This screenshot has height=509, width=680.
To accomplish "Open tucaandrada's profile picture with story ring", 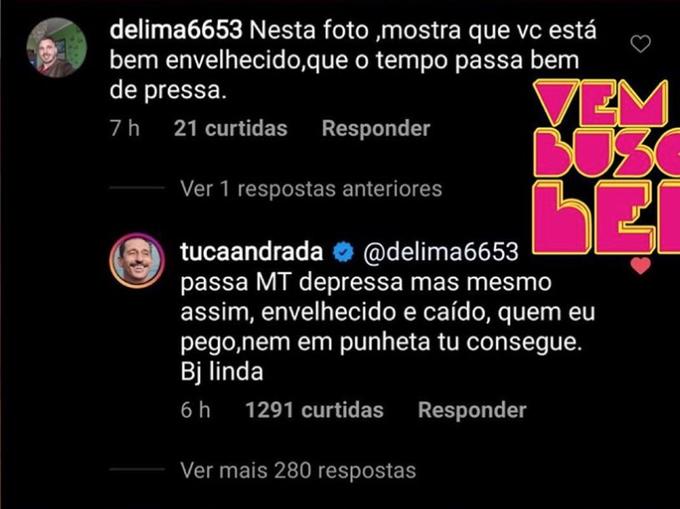I will point(137,260).
